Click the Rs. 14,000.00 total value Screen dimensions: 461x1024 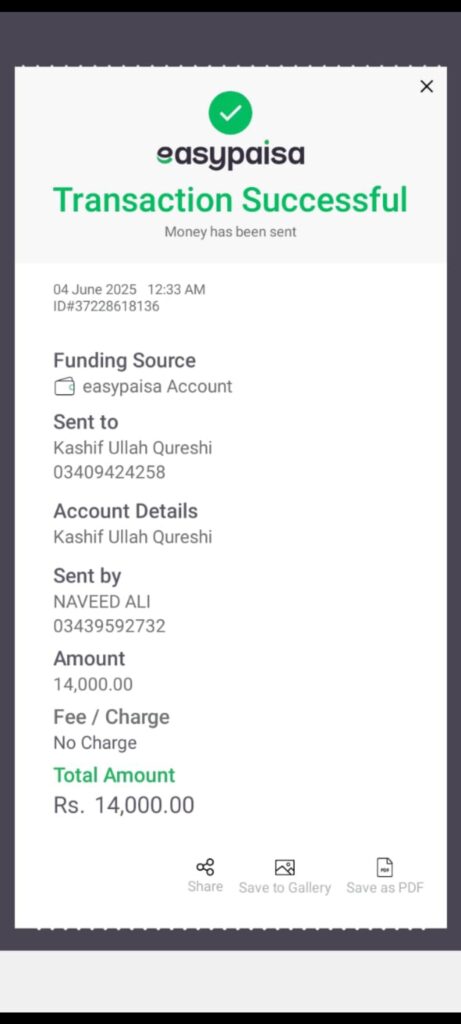124,805
